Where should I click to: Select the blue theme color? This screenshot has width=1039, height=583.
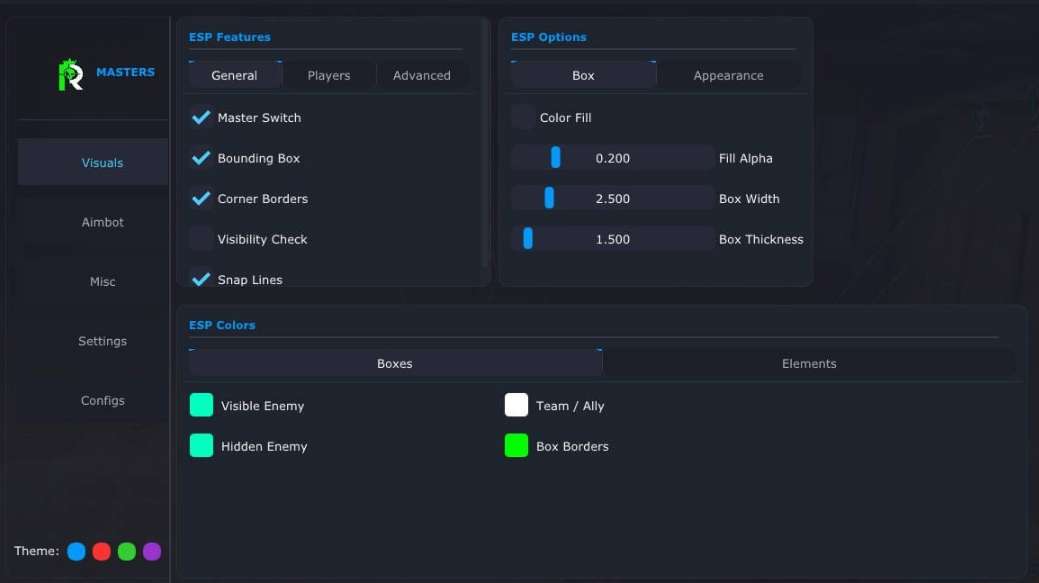tap(76, 551)
